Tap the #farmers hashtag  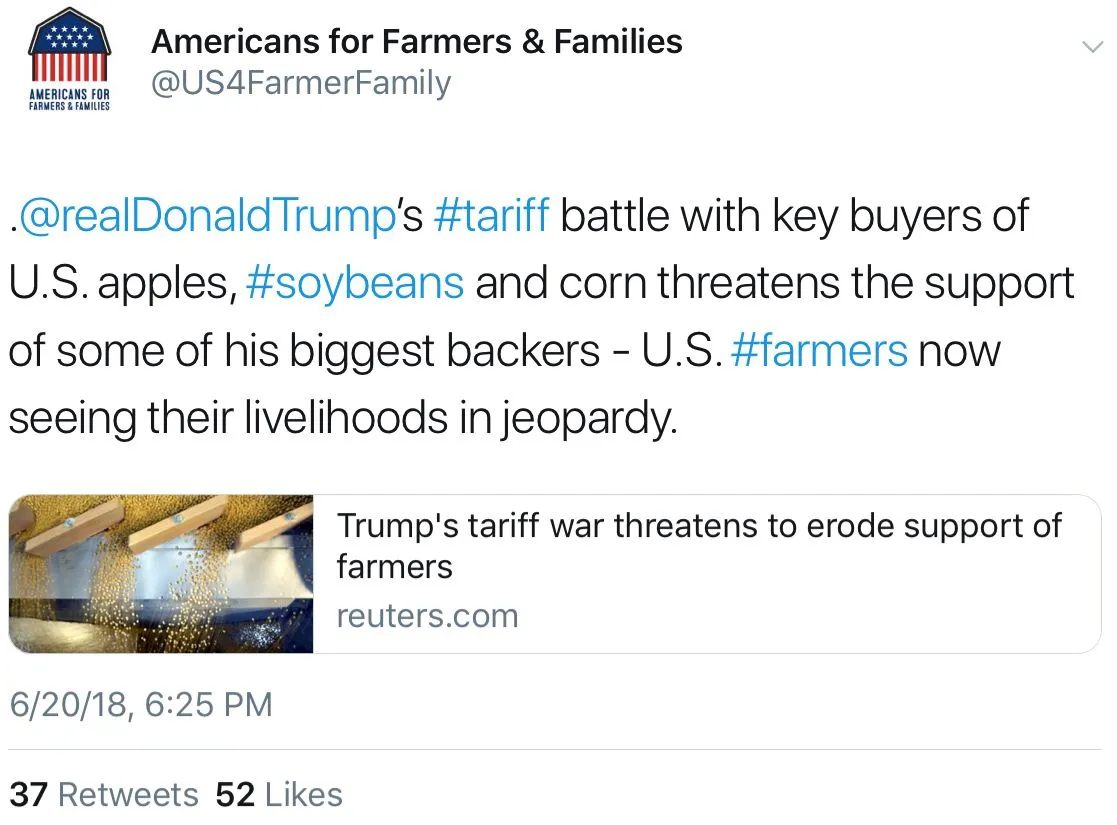pyautogui.click(x=819, y=351)
